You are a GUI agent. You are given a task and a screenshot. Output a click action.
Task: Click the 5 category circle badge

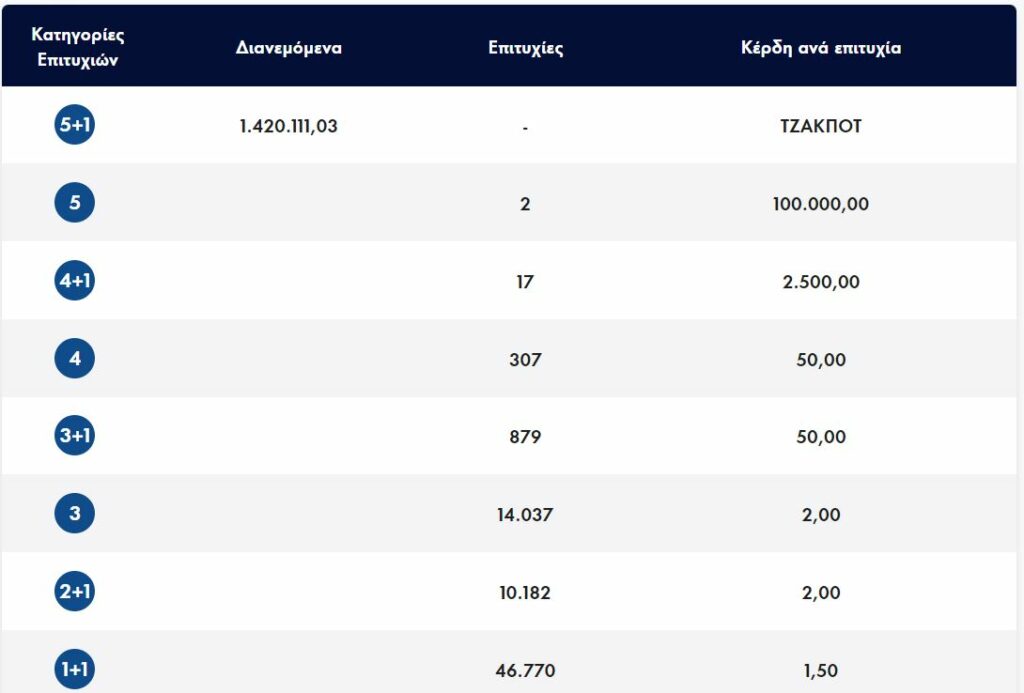(75, 203)
